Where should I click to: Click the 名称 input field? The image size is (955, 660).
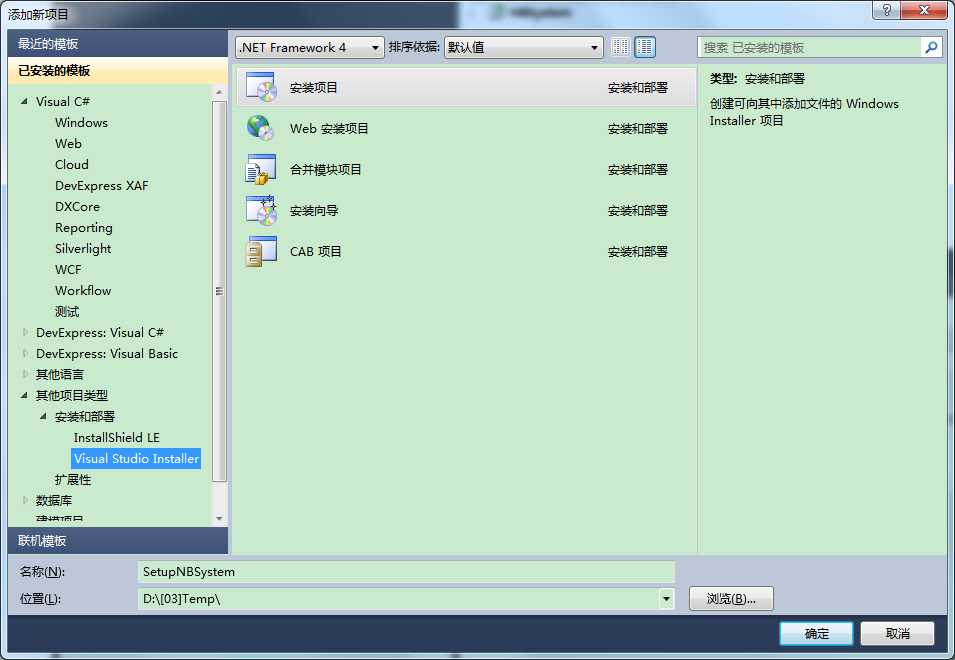point(406,572)
